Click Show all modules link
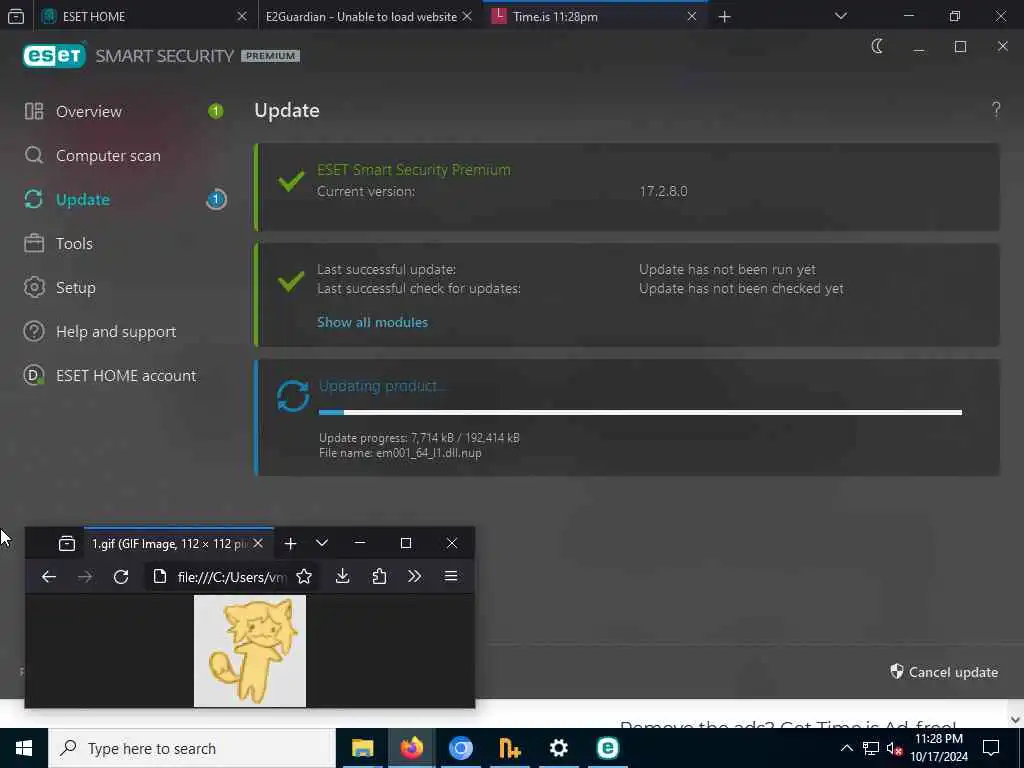This screenshot has width=1024, height=768. pyautogui.click(x=372, y=322)
